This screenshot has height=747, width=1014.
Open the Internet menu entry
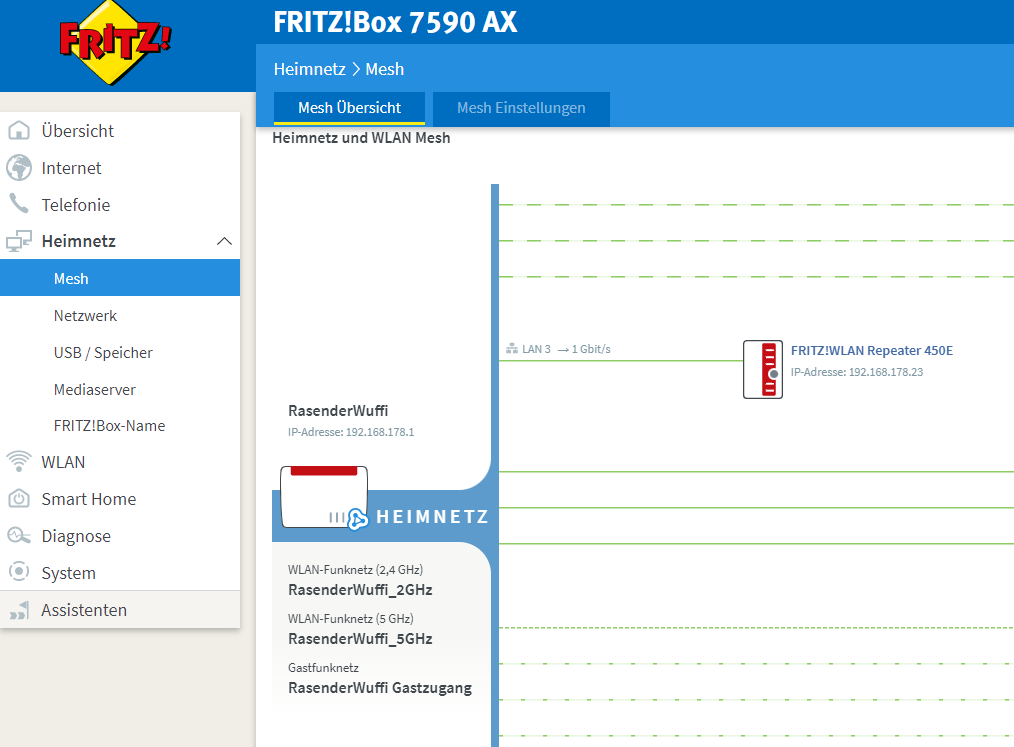[x=120, y=168]
